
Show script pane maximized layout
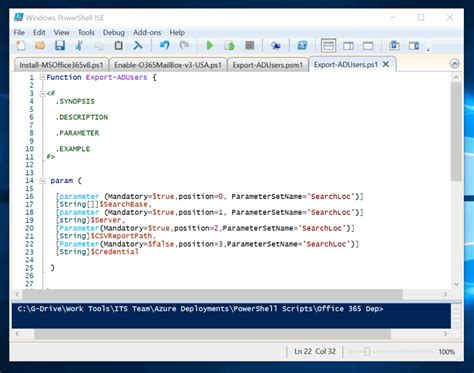click(x=368, y=46)
